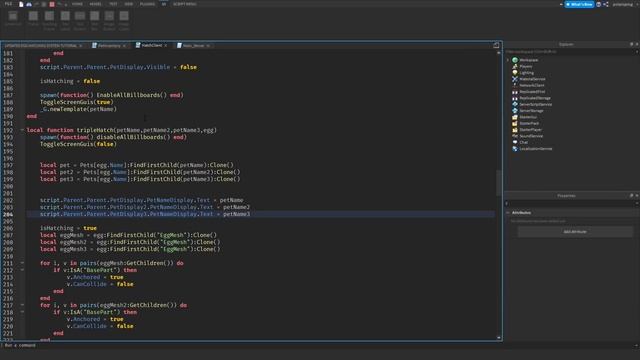This screenshot has width=640, height=360.
Task: Click the StarterGui folder icon
Action: point(515,117)
